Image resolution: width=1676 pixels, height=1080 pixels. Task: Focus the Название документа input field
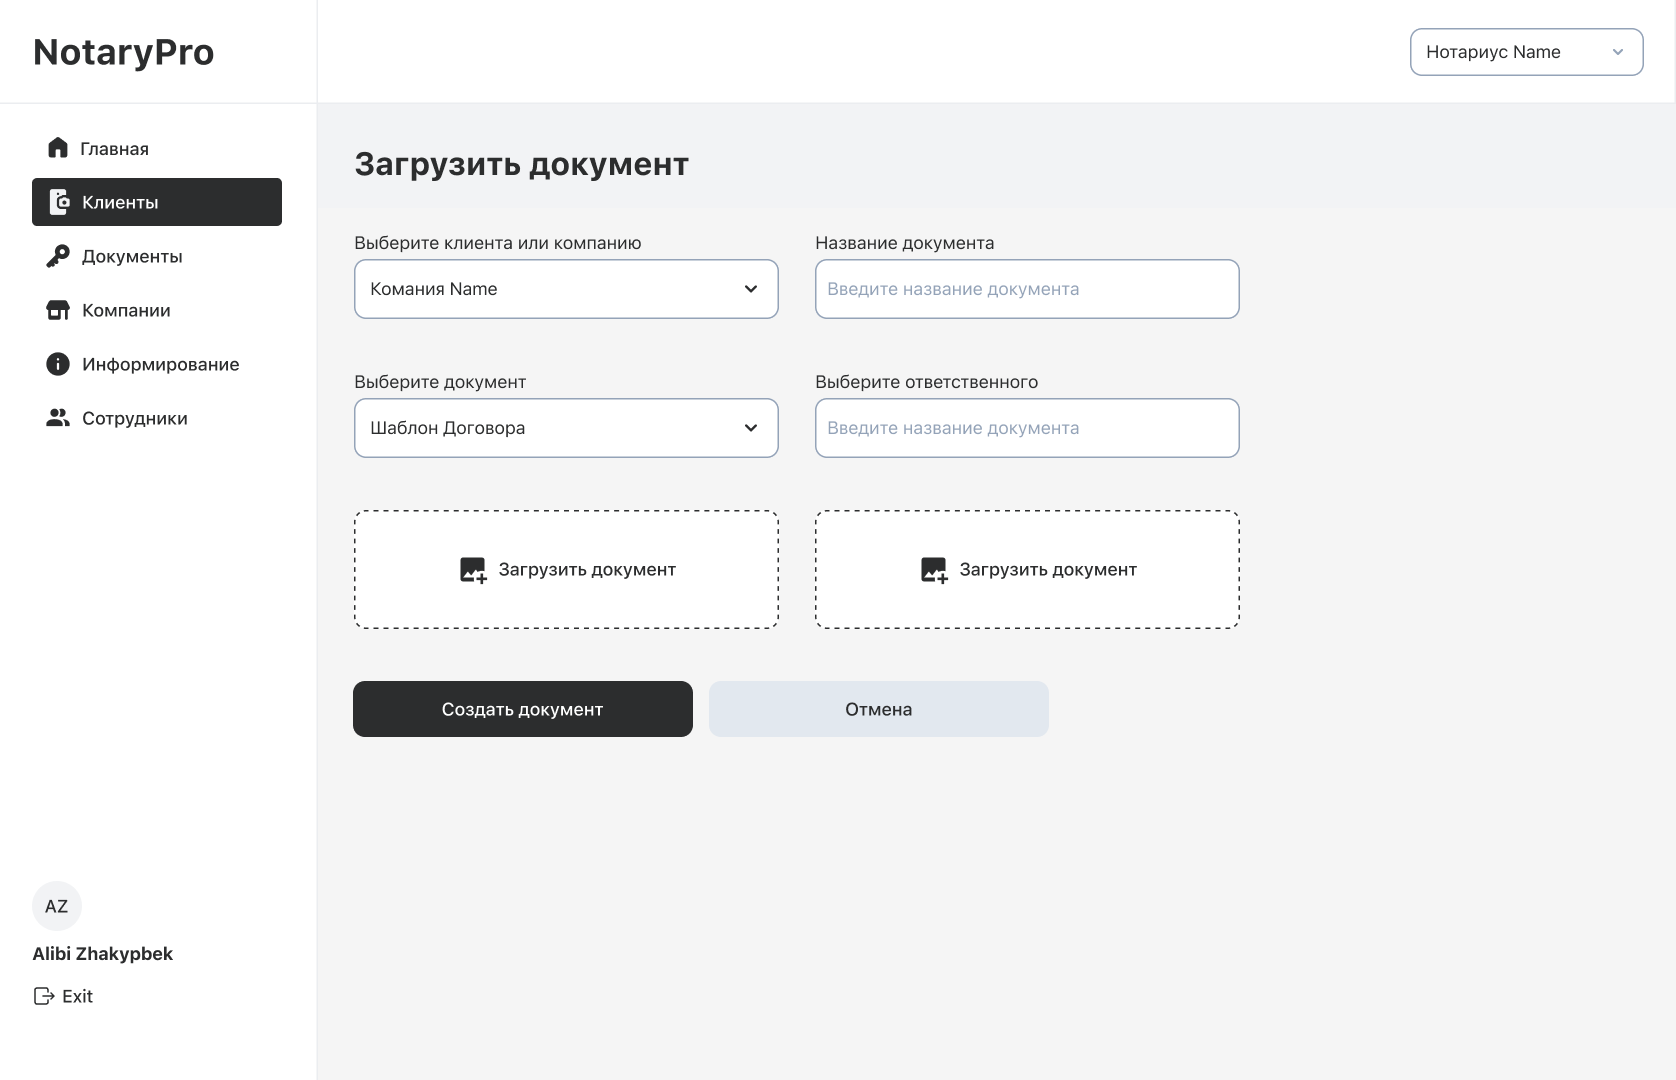click(1027, 289)
